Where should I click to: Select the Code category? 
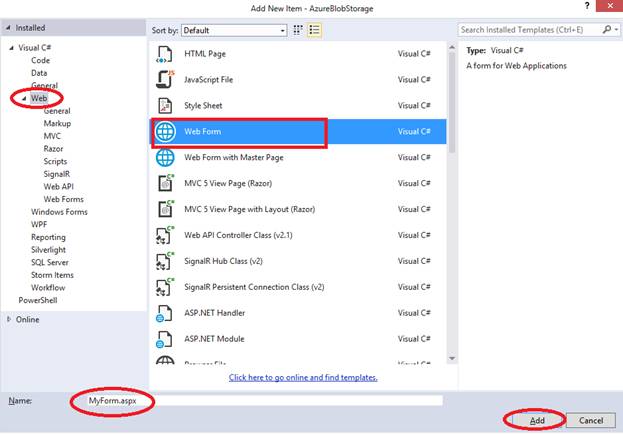[x=41, y=60]
